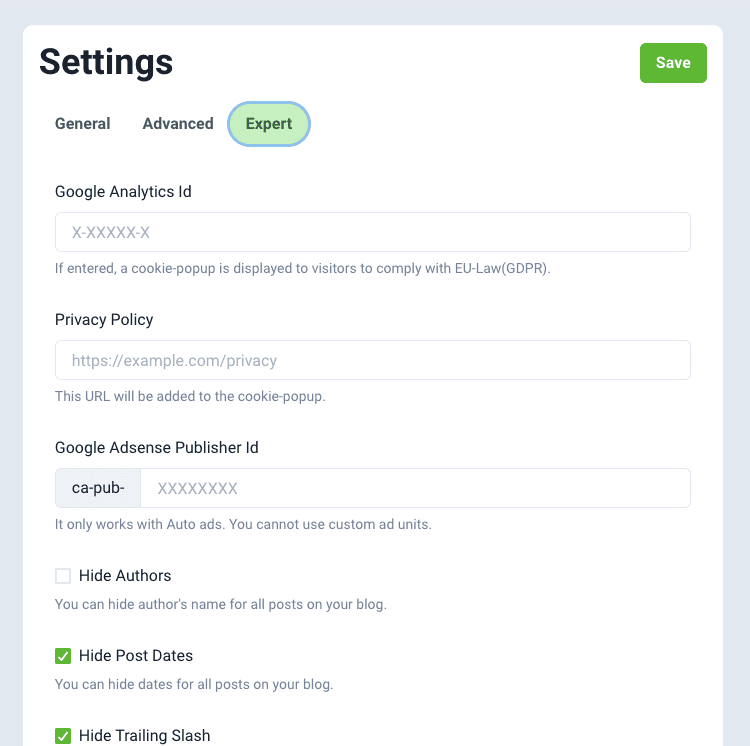This screenshot has width=750, height=746.
Task: Select the highlighted Expert tab
Action: 269,124
